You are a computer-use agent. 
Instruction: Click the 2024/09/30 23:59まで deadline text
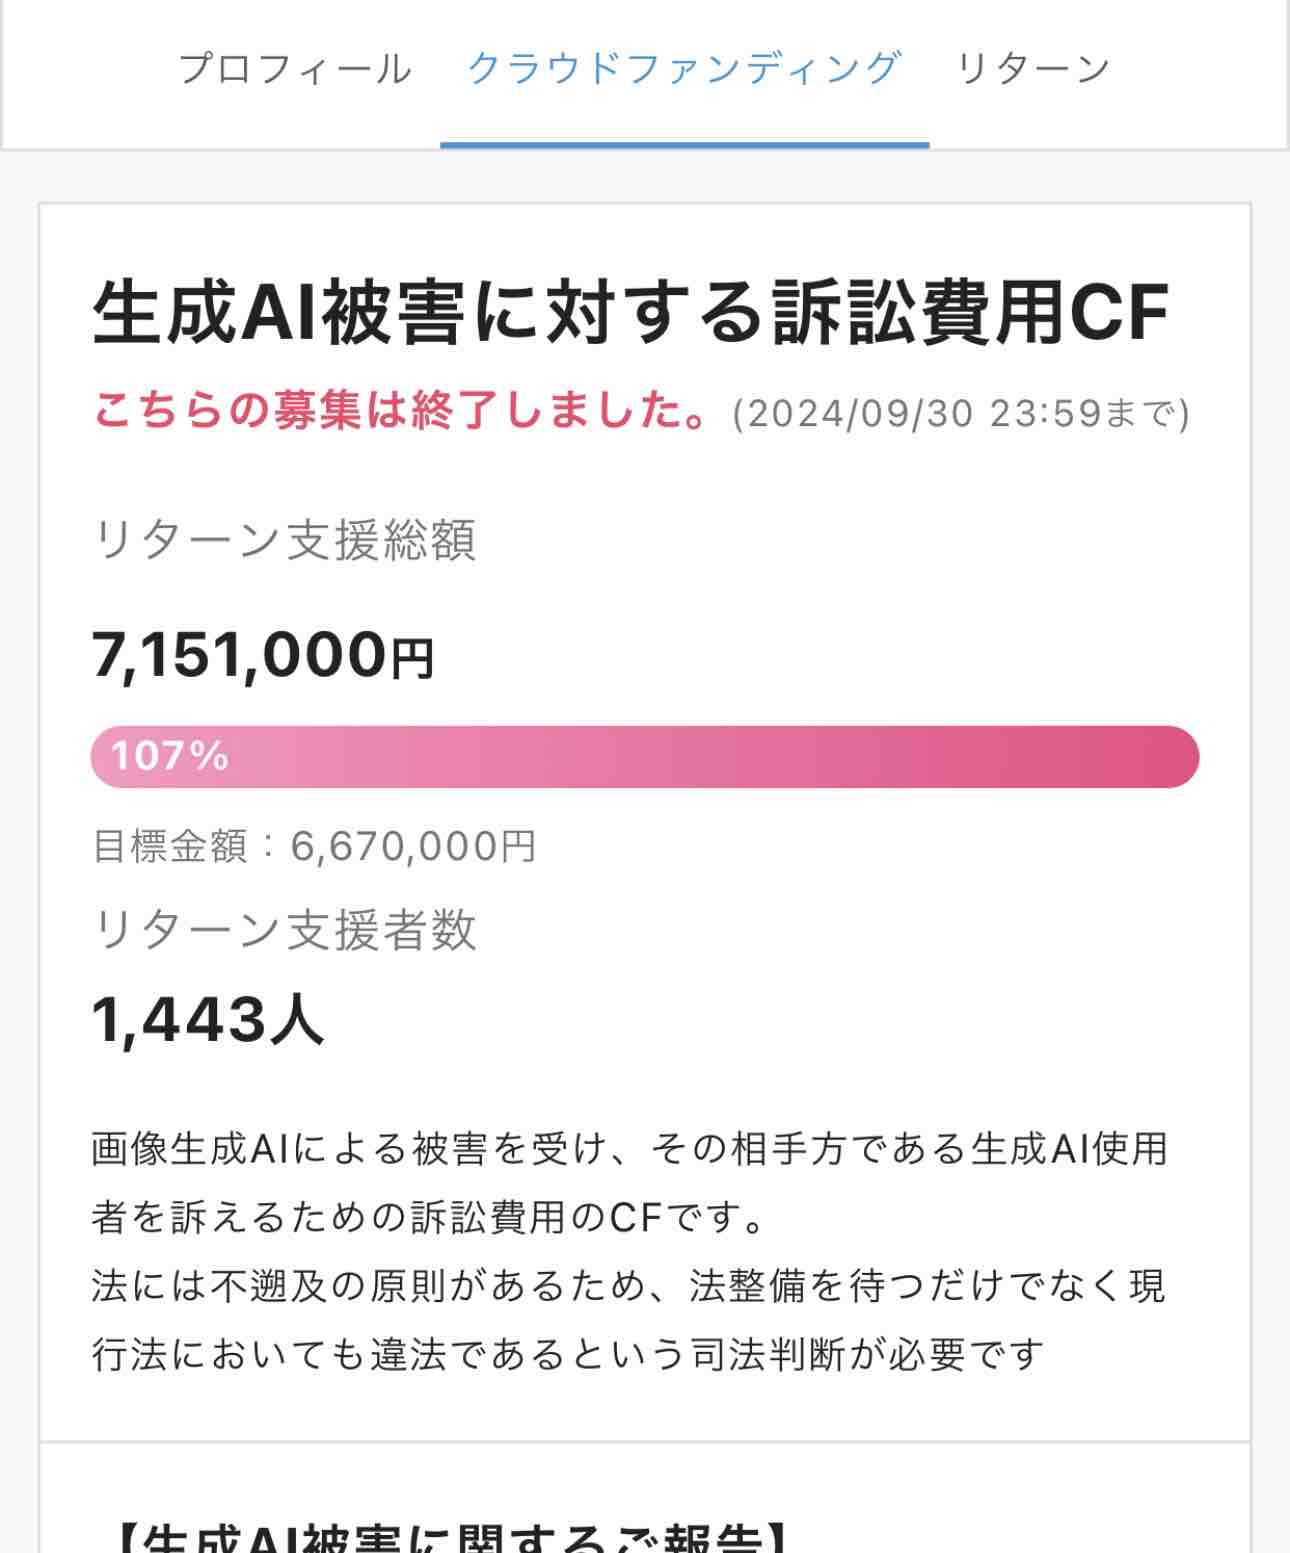coord(960,413)
